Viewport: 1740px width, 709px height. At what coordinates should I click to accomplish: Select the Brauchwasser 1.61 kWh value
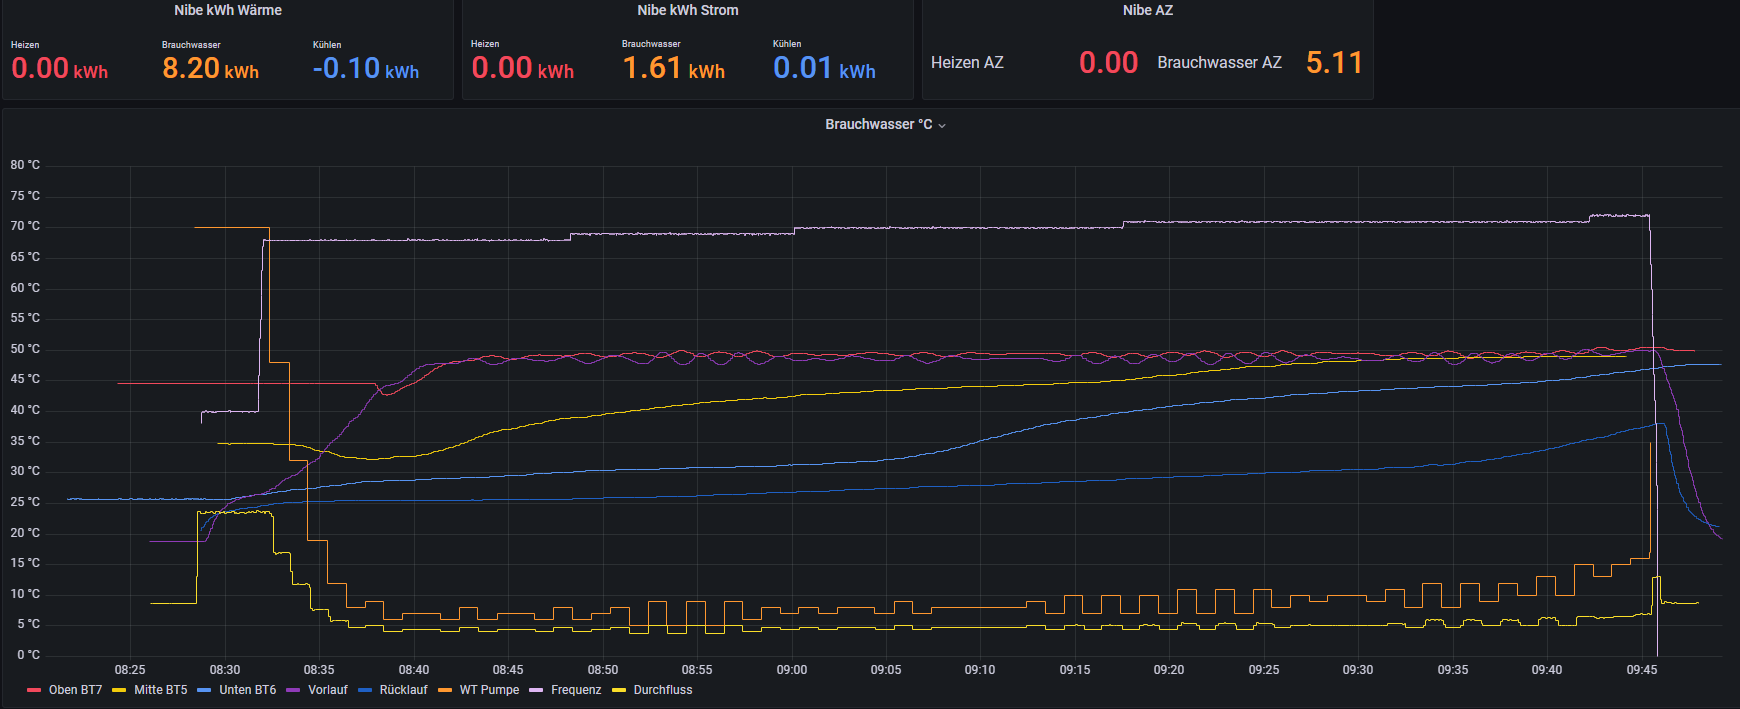(674, 68)
